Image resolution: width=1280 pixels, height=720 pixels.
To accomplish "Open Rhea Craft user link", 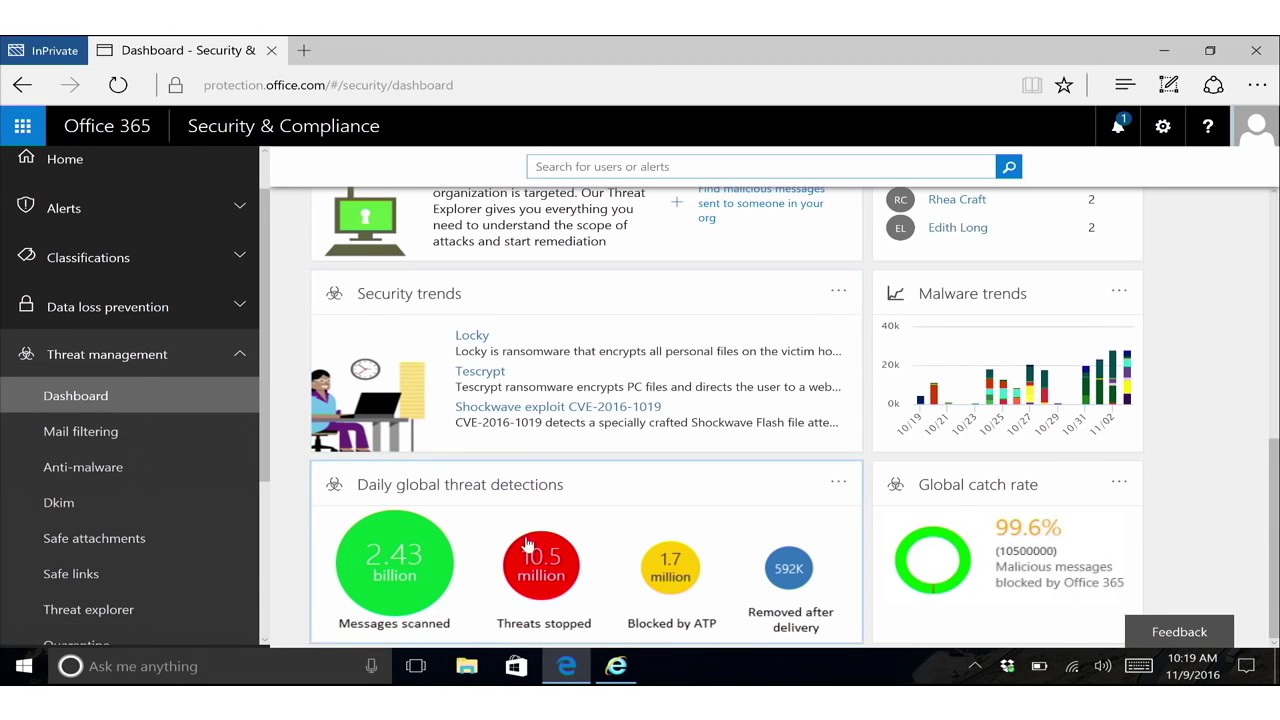I will (x=957, y=199).
